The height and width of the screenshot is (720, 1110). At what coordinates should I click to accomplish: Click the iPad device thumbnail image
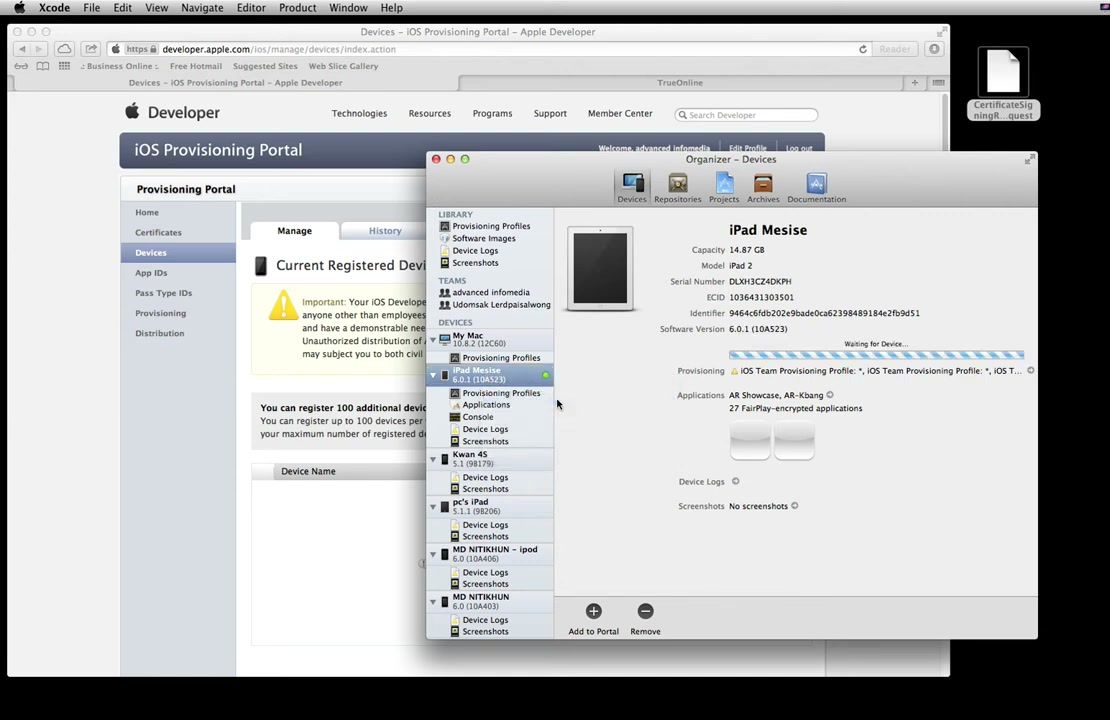[x=600, y=269]
